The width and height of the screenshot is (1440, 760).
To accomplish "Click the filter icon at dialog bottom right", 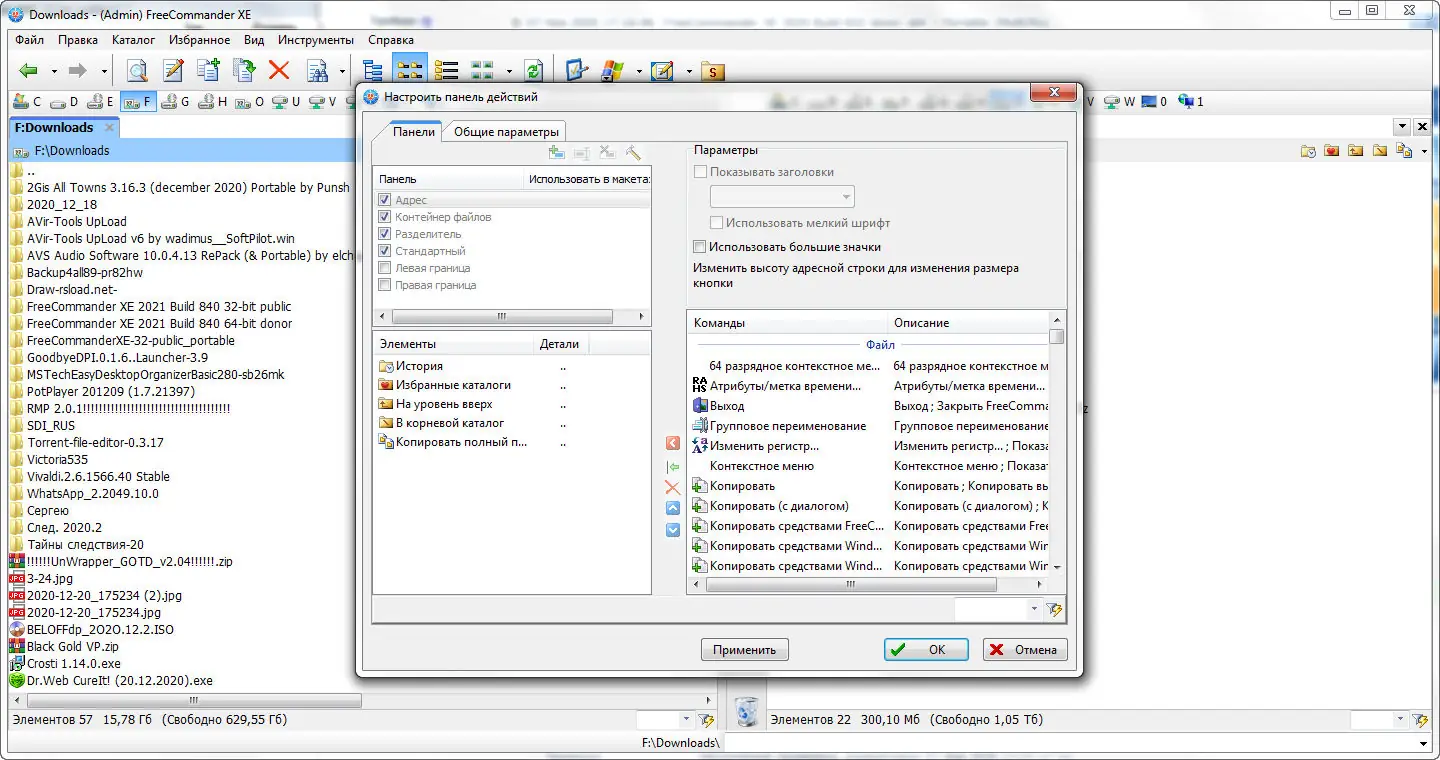I will [1054, 609].
